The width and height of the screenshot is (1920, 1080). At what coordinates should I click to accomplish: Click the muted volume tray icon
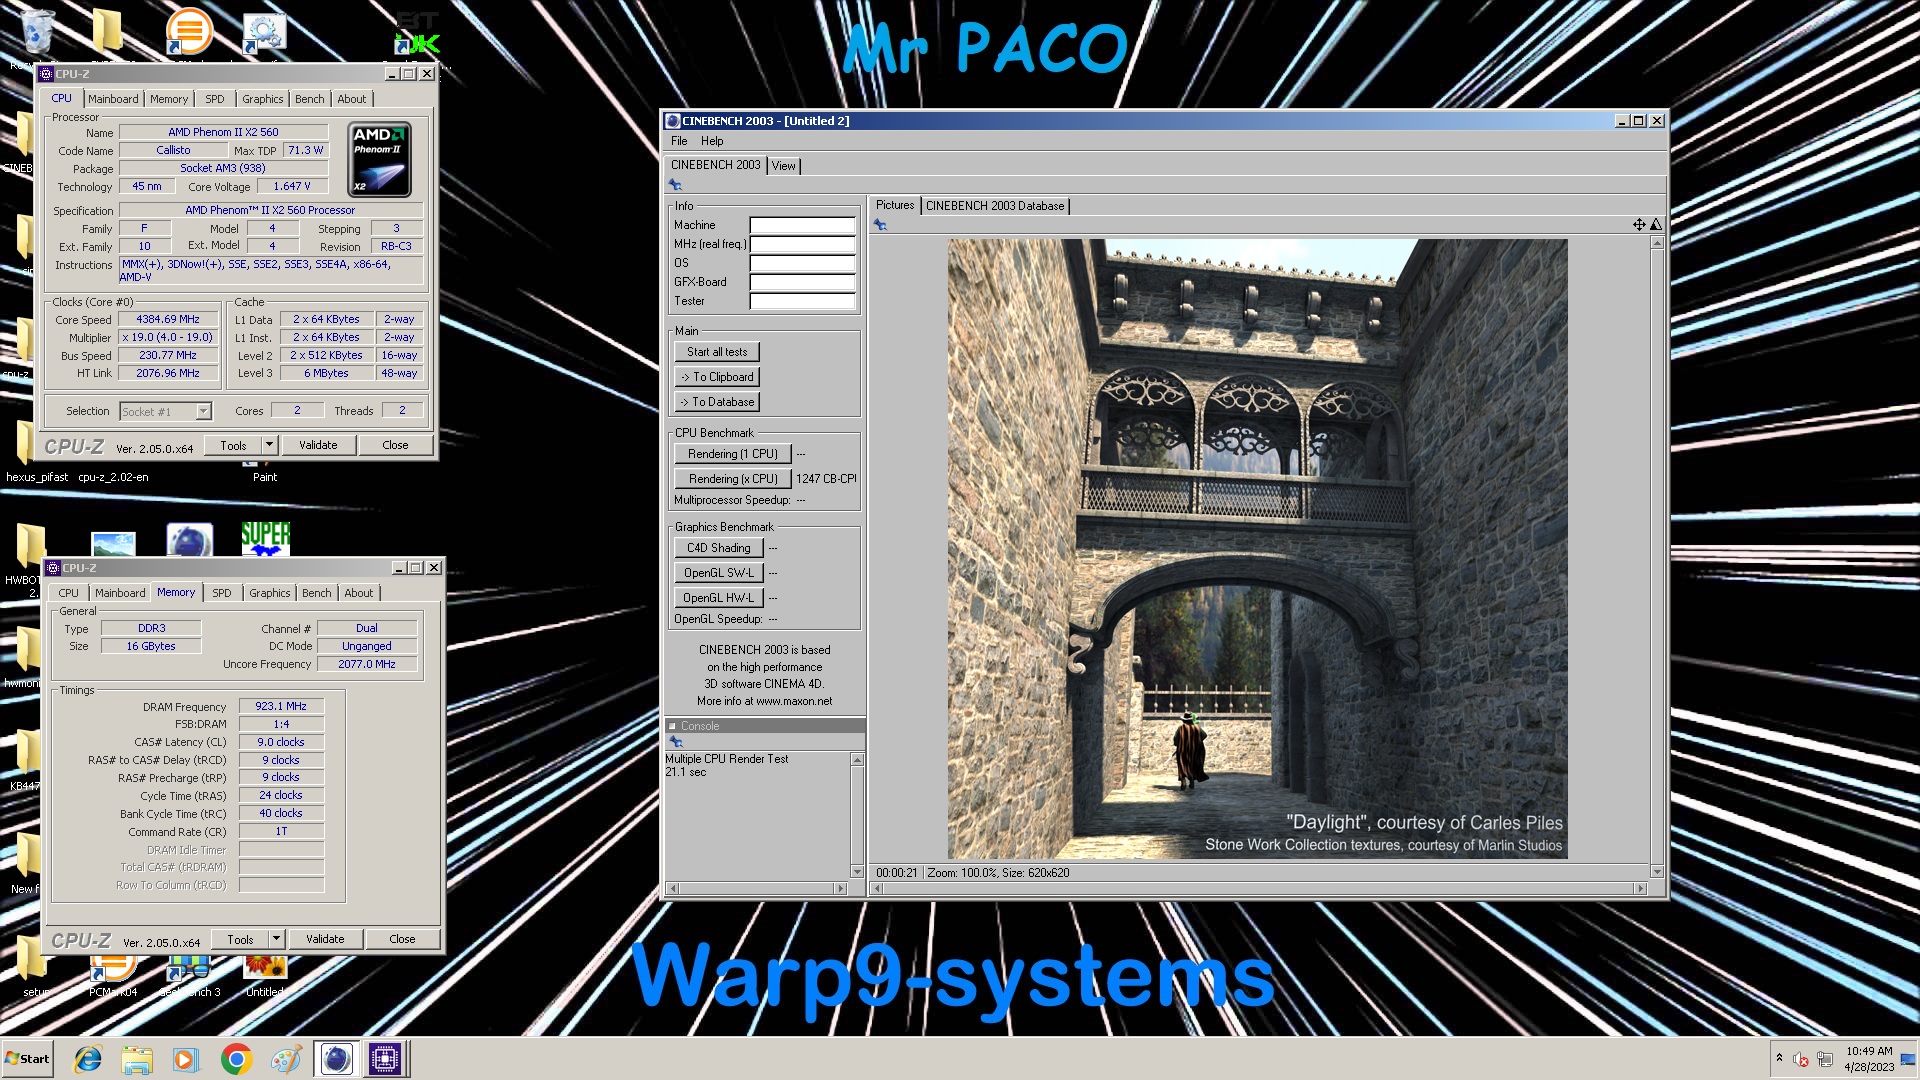(x=1801, y=1059)
